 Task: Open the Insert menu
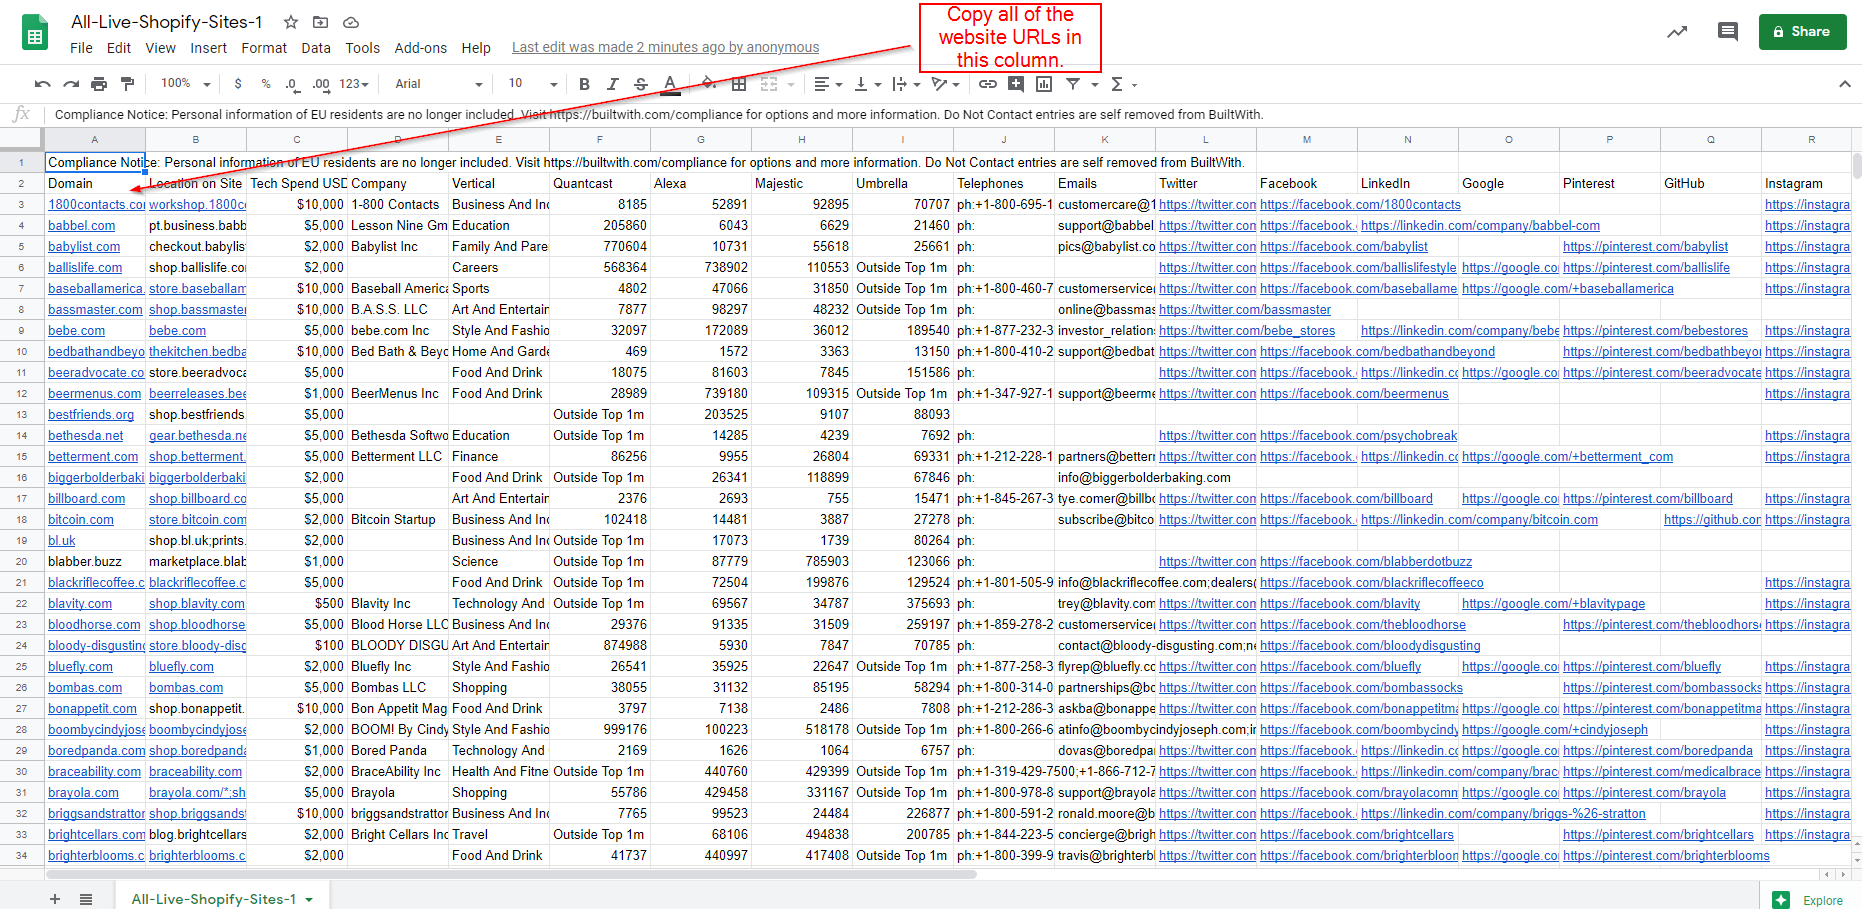pos(208,48)
